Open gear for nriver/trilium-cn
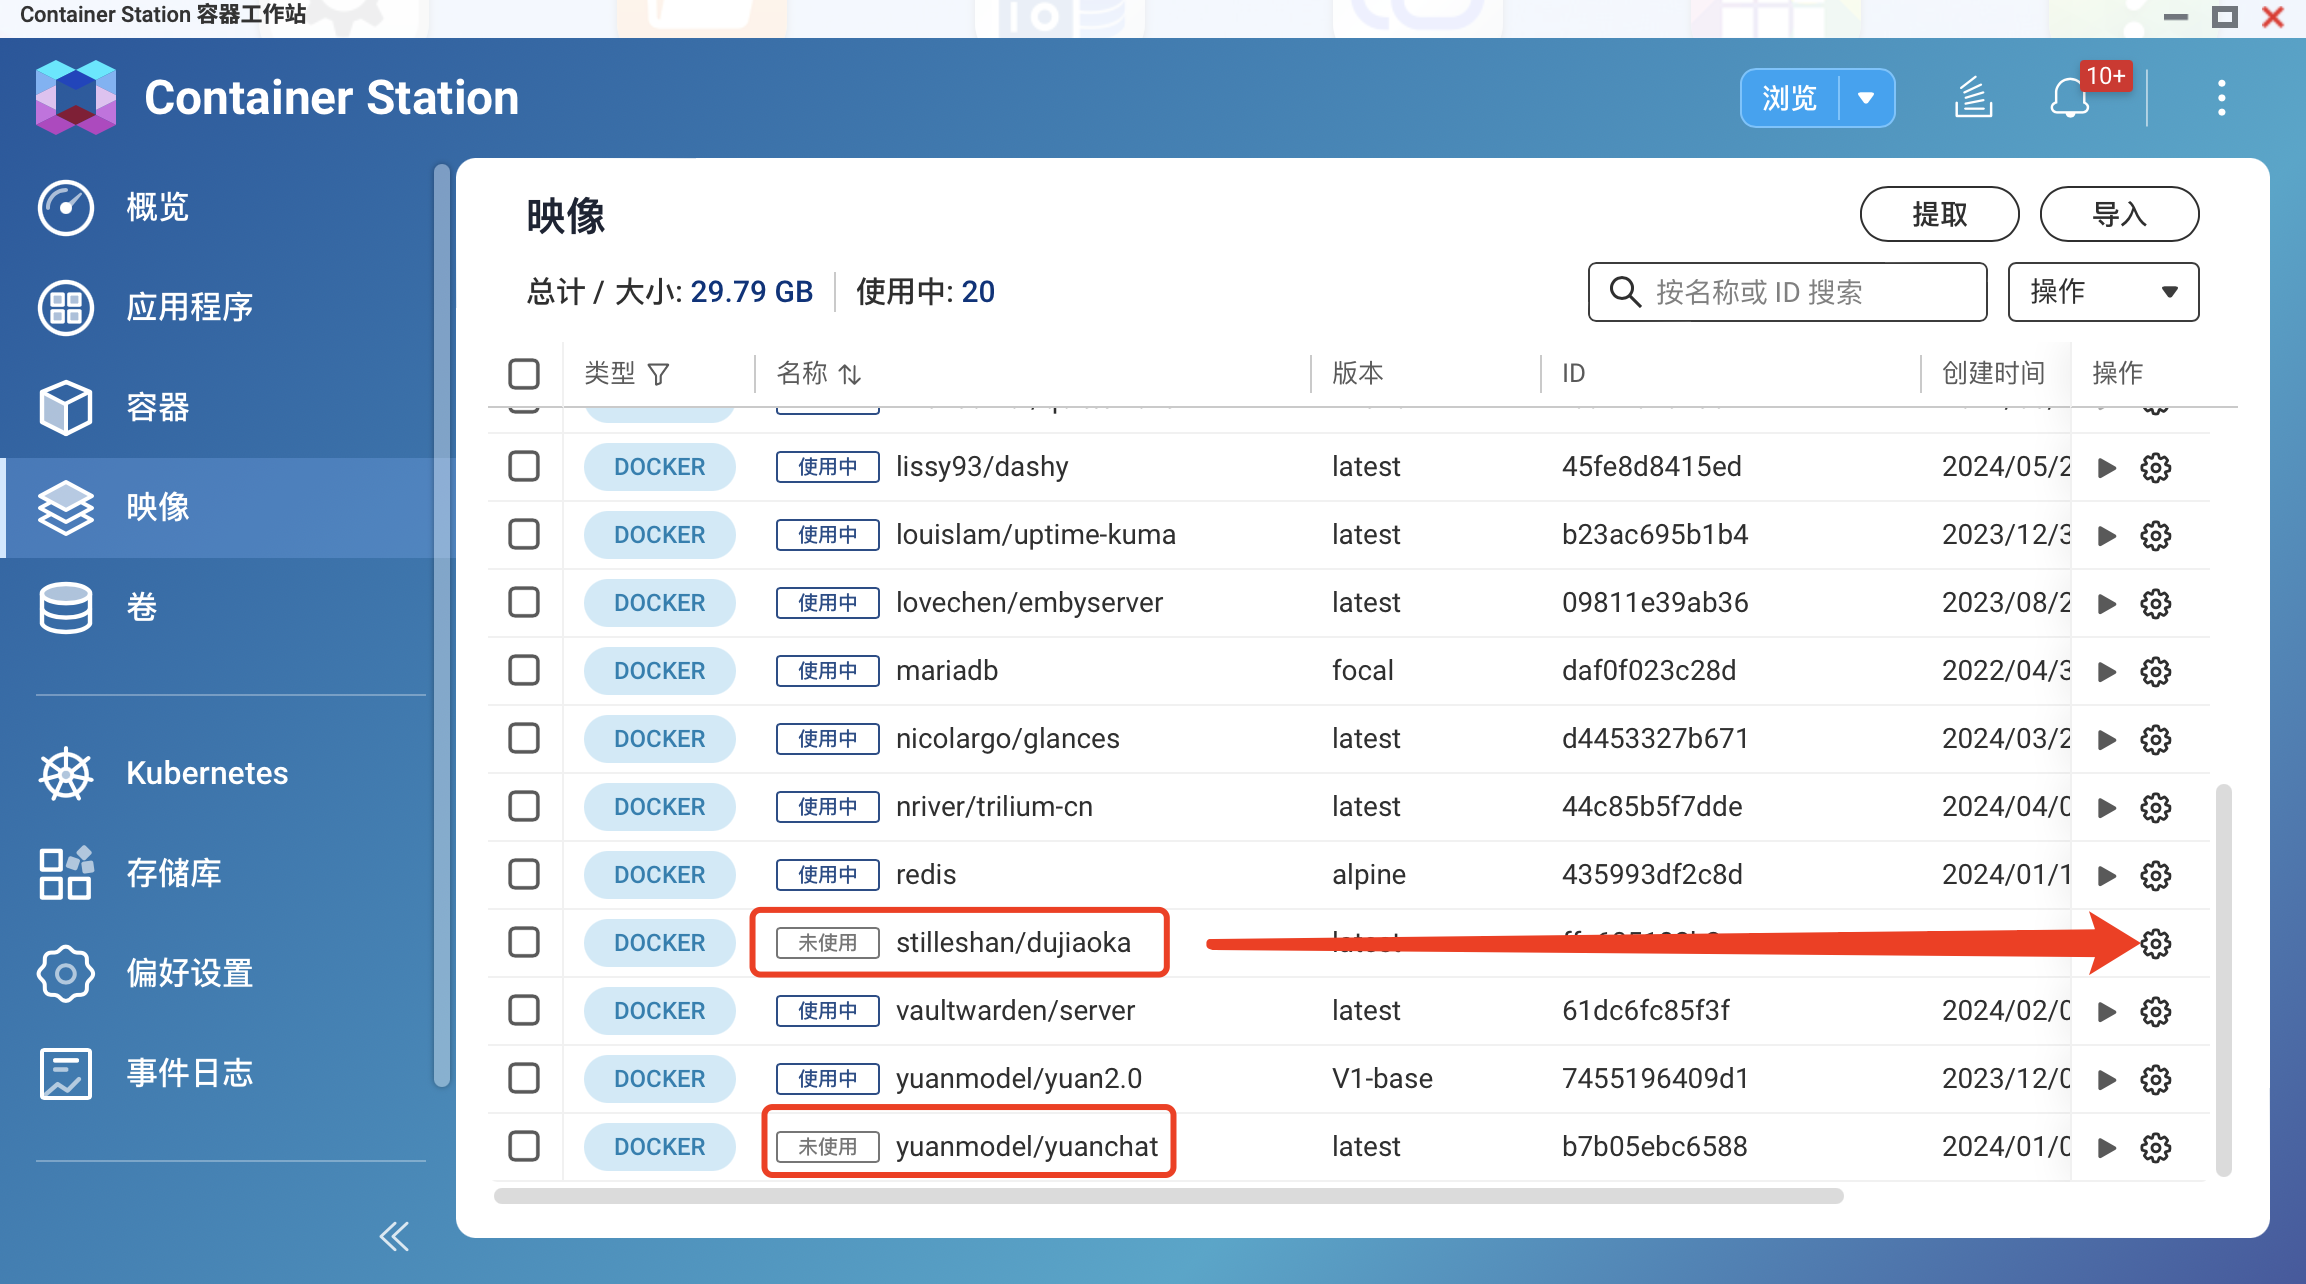The width and height of the screenshot is (2306, 1284). (x=2156, y=807)
